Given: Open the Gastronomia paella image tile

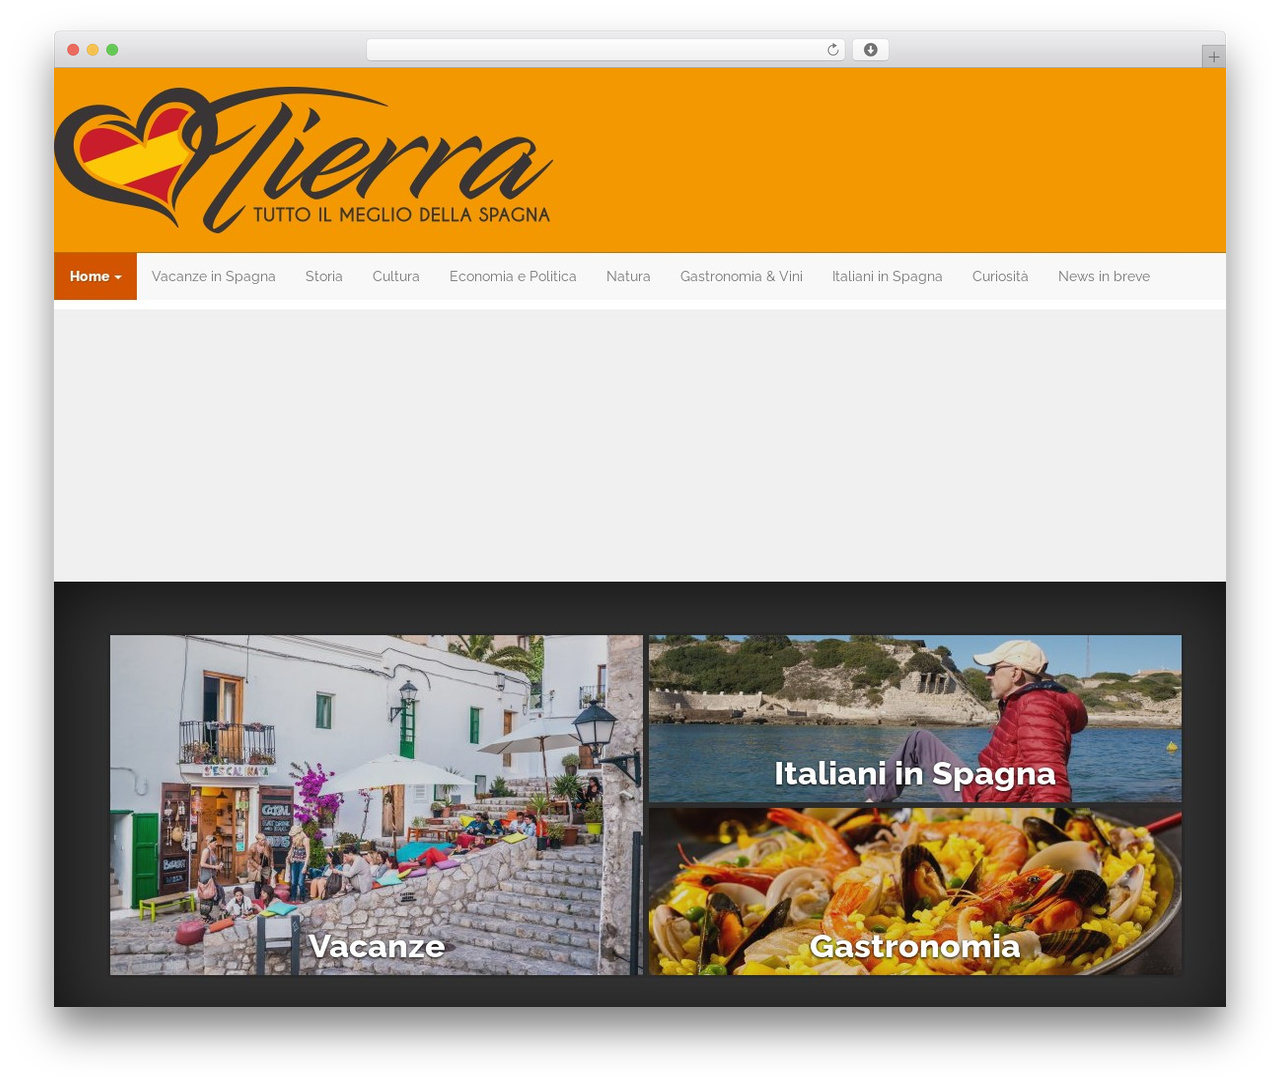Looking at the screenshot, I should pos(915,892).
